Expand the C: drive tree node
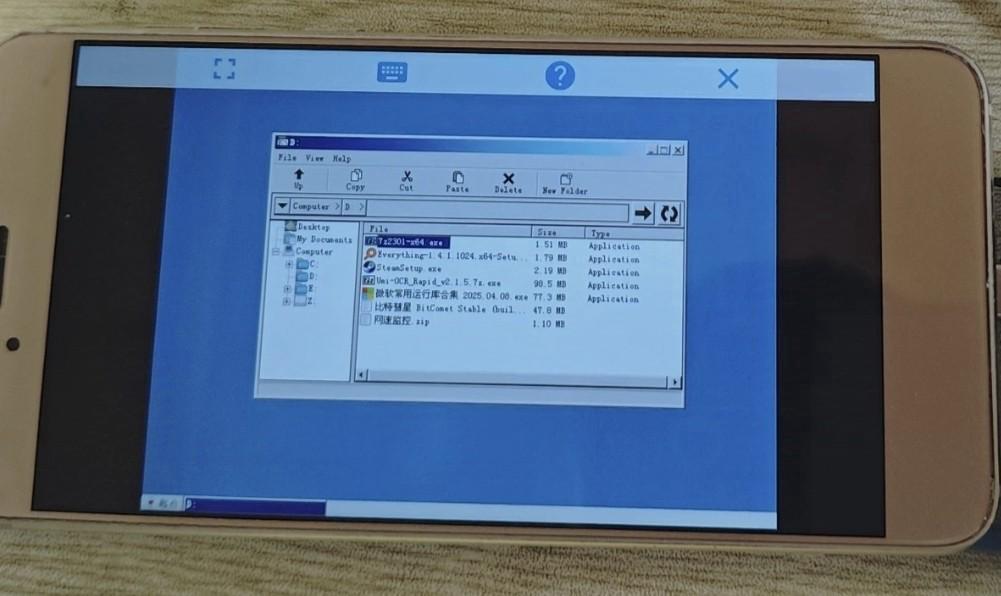This screenshot has width=1001, height=596. [x=290, y=264]
